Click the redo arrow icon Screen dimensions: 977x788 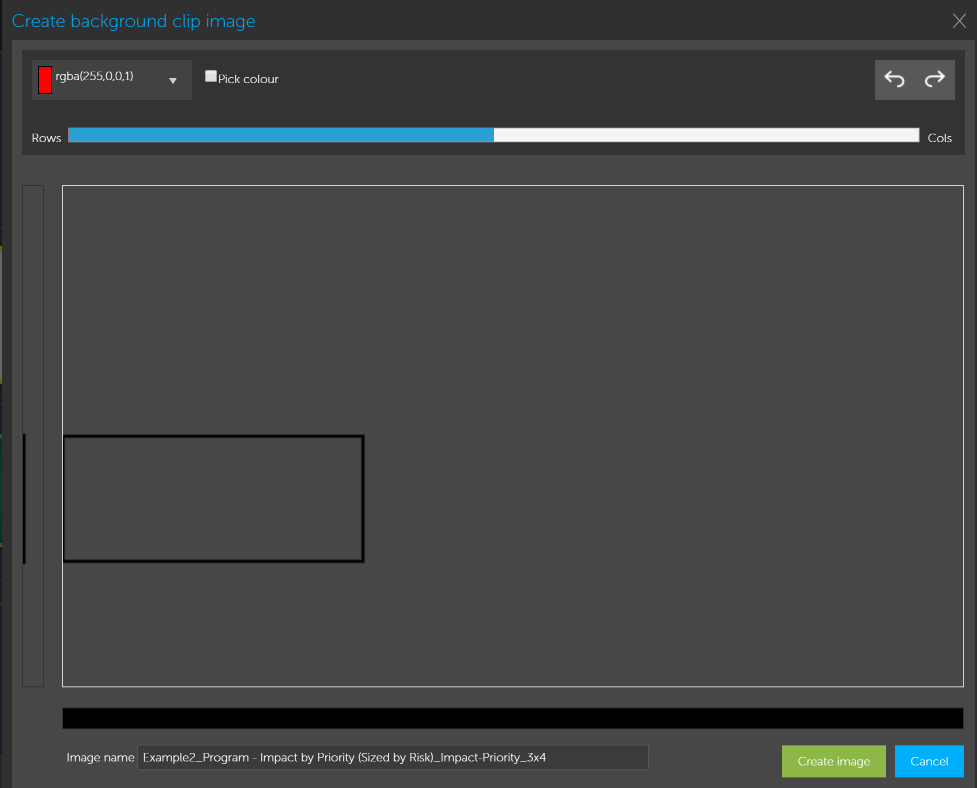[x=934, y=79]
